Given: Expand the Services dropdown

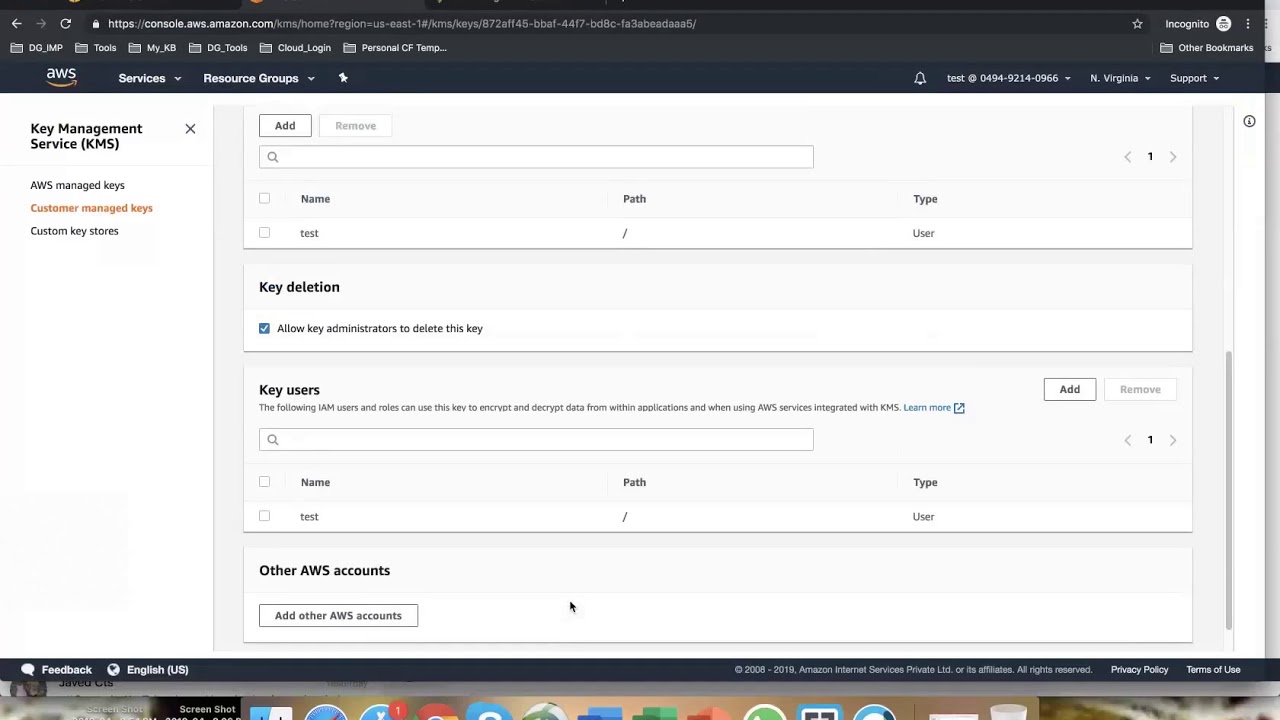Looking at the screenshot, I should click(151, 78).
